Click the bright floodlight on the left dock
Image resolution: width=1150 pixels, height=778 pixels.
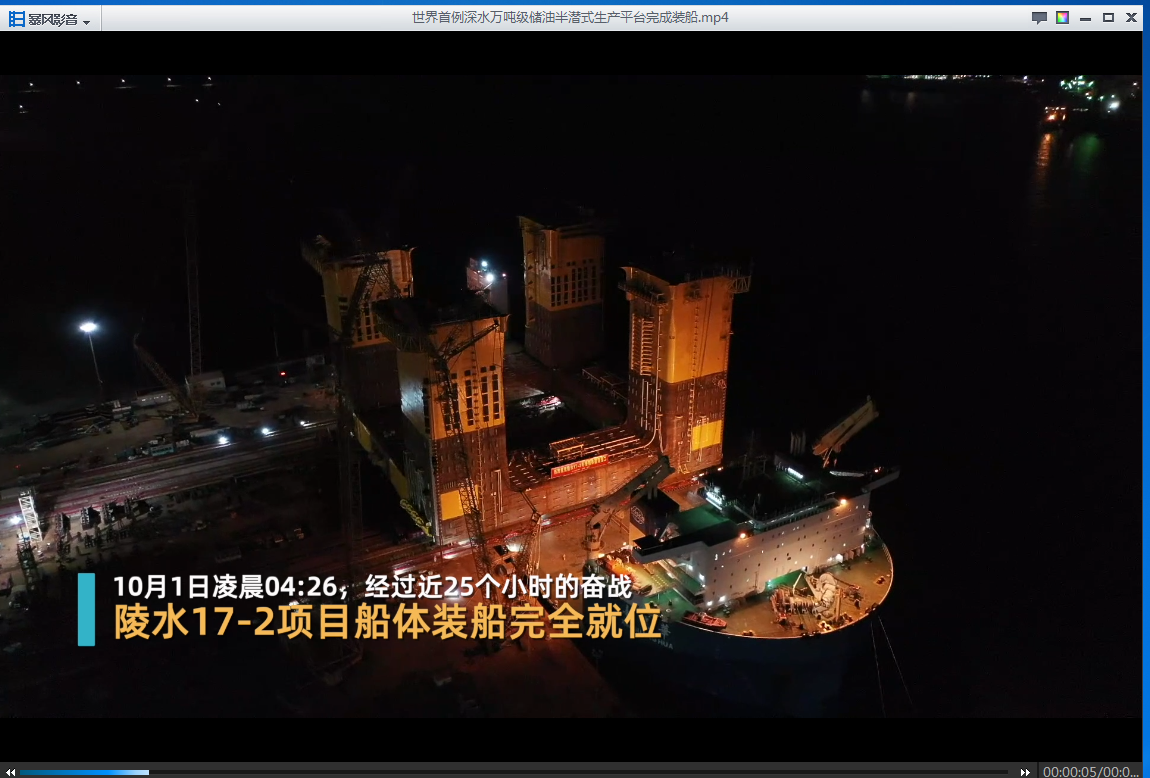(x=88, y=327)
